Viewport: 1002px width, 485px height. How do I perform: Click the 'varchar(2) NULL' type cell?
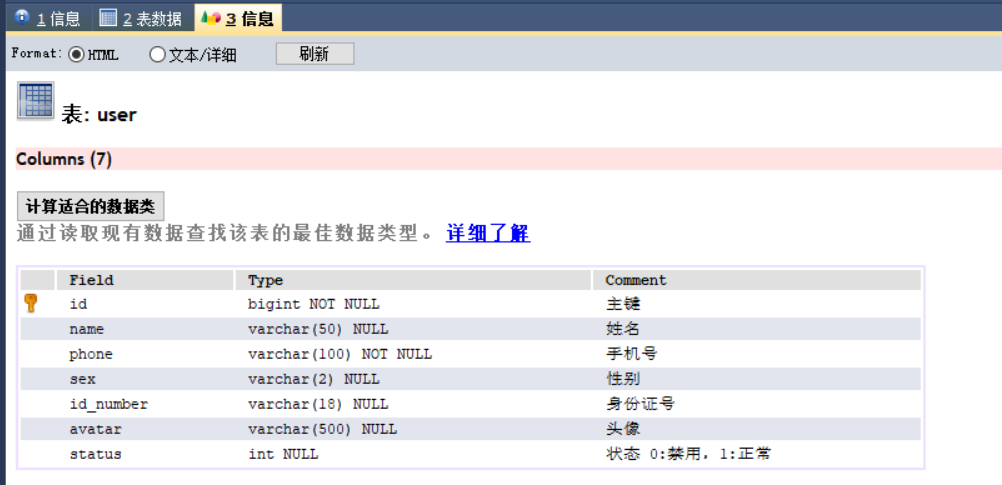(x=413, y=379)
